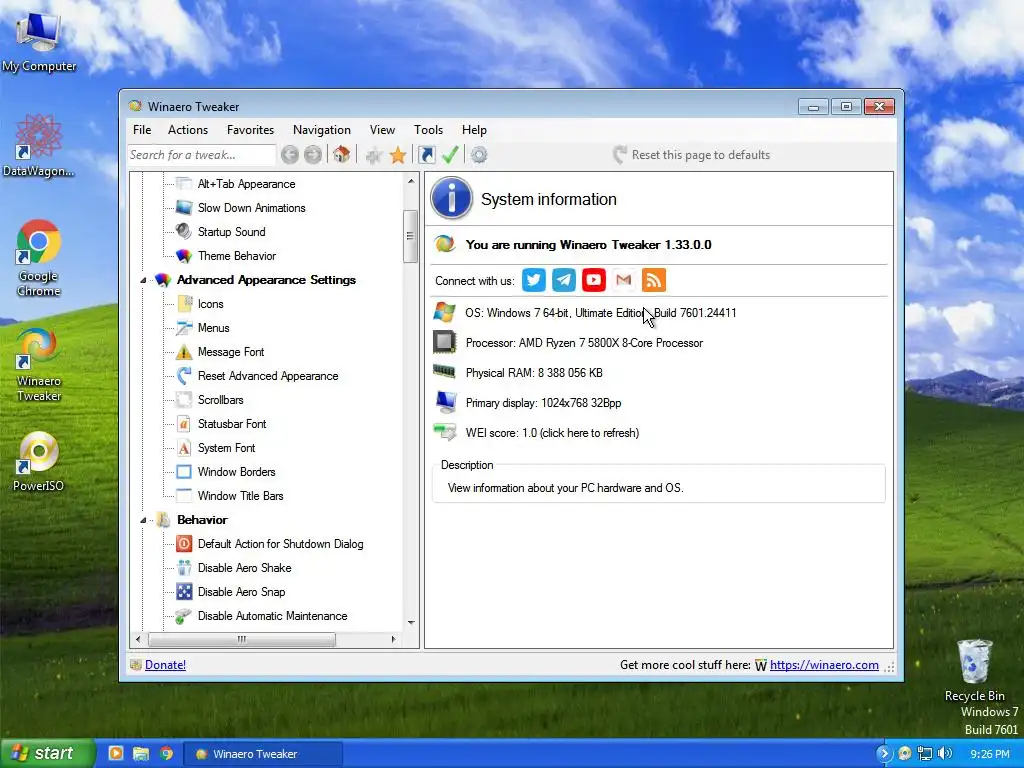Open the Favorites menu

pyautogui.click(x=250, y=130)
